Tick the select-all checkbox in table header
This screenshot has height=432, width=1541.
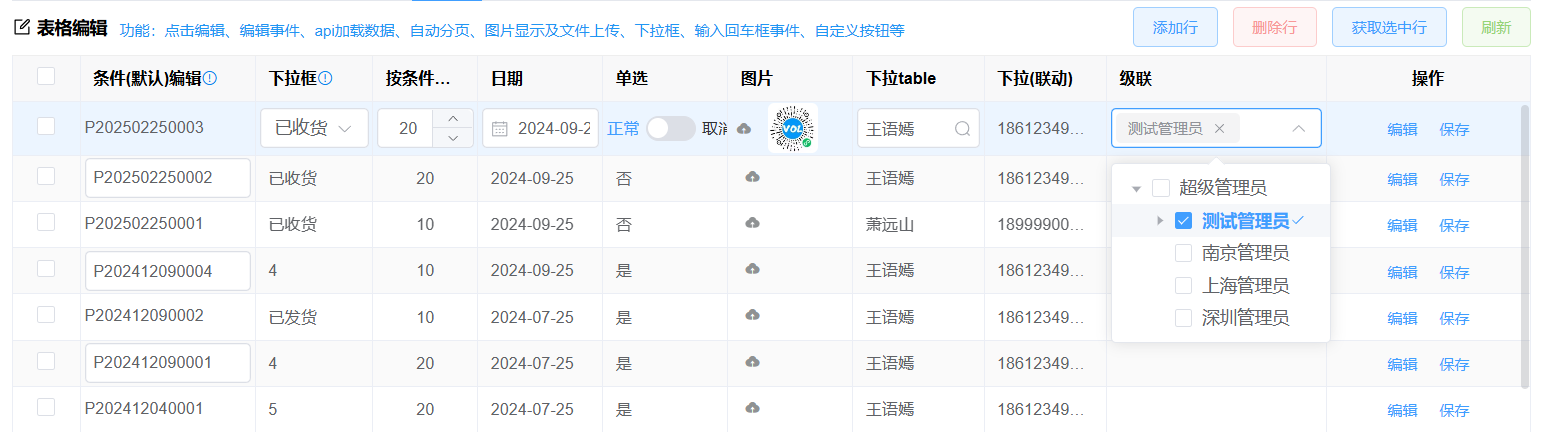pos(46,77)
